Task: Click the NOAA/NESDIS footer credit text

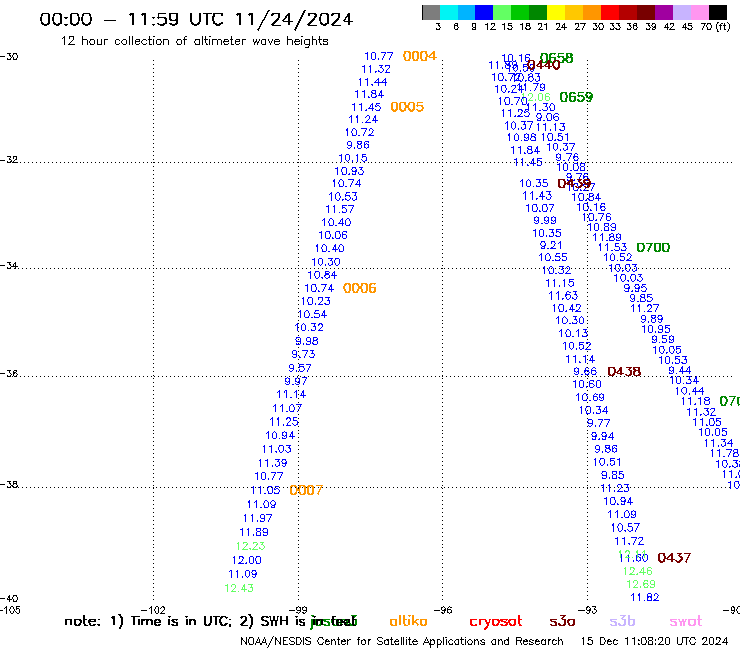Action: click(x=402, y=641)
